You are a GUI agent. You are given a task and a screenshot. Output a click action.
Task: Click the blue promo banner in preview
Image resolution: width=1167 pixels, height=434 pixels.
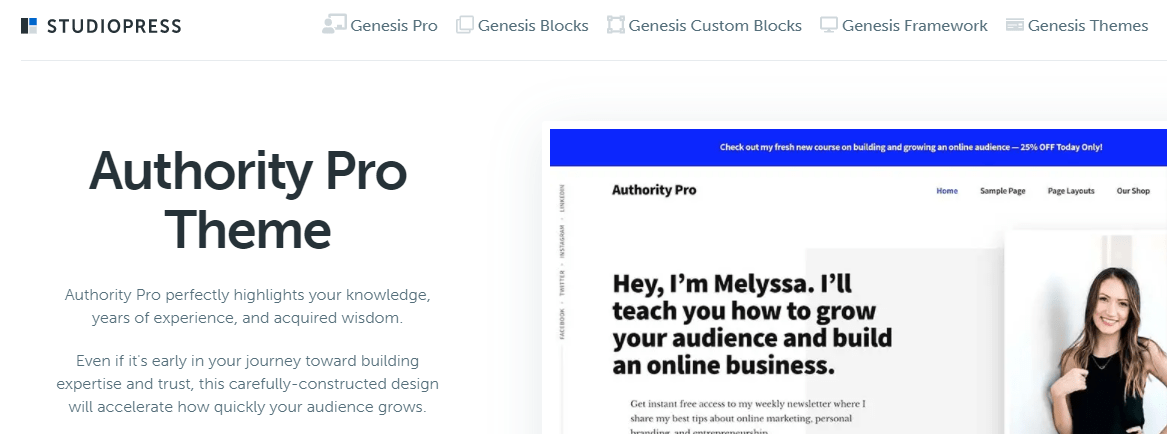(910, 147)
